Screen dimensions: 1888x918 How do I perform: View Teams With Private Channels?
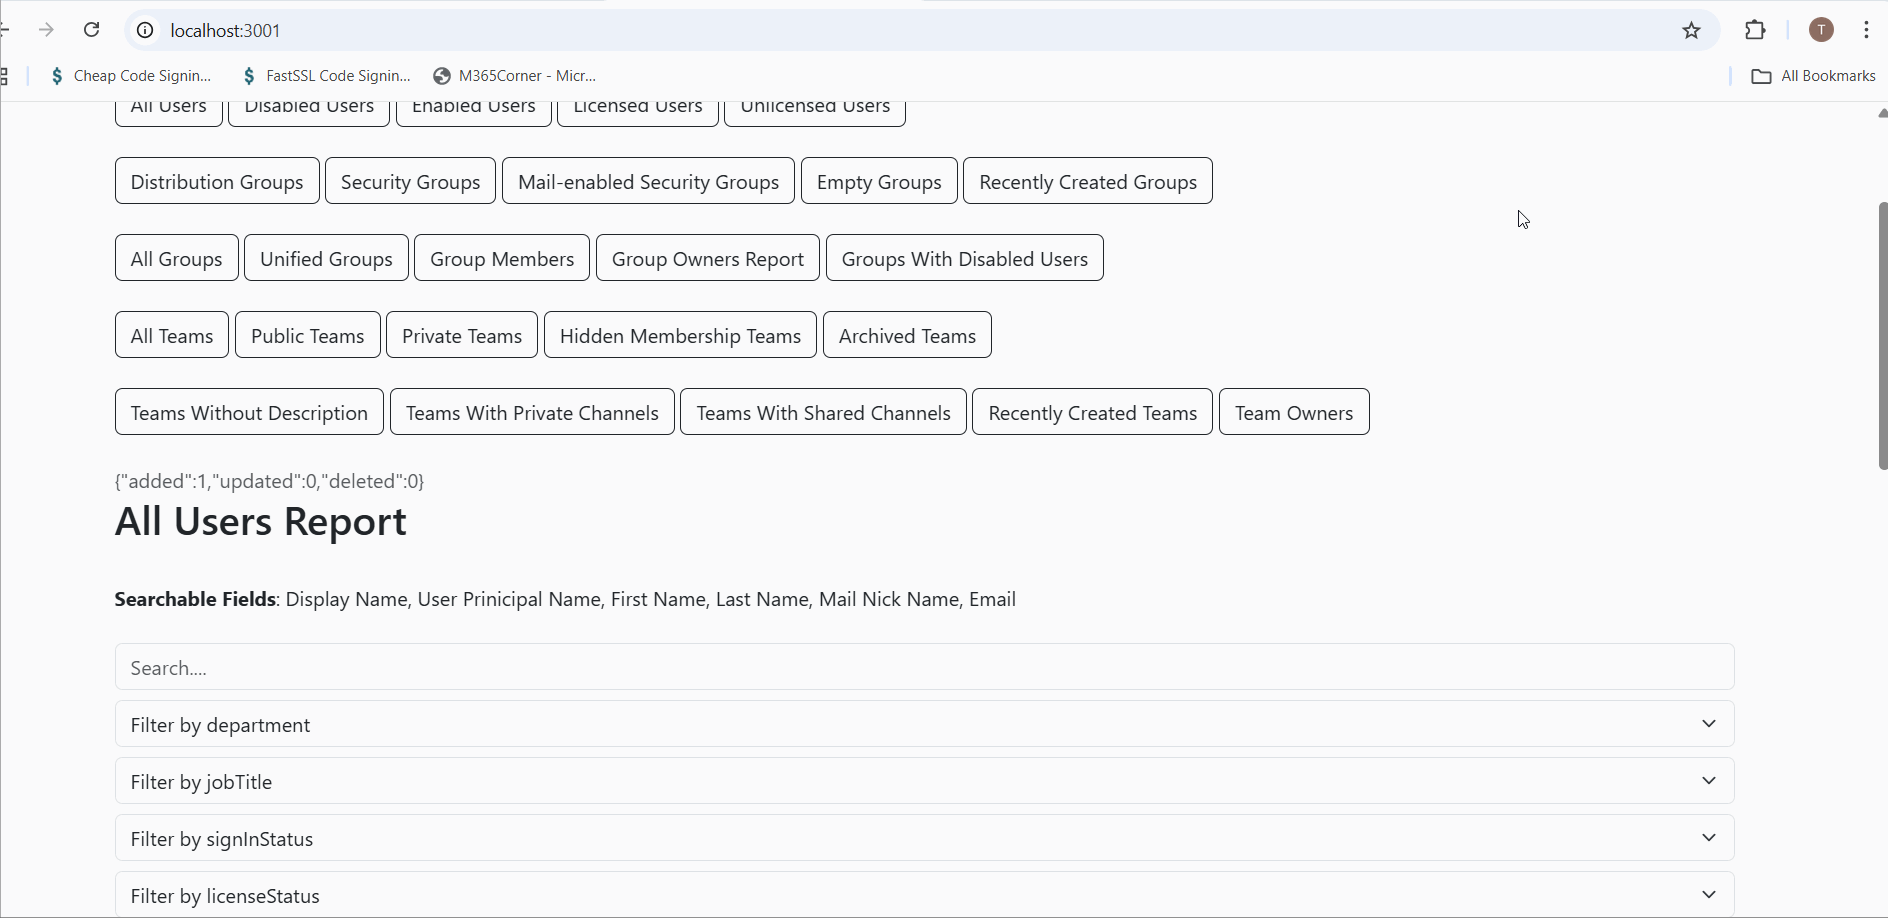click(532, 412)
